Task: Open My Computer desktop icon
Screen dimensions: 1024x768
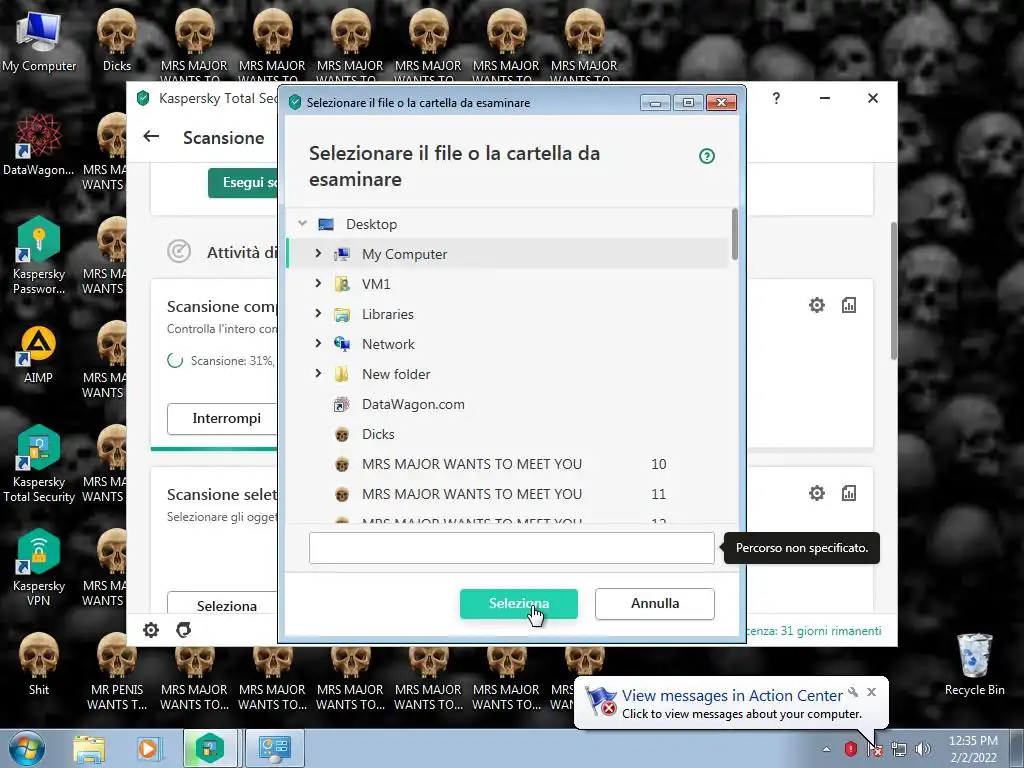Action: 39,41
